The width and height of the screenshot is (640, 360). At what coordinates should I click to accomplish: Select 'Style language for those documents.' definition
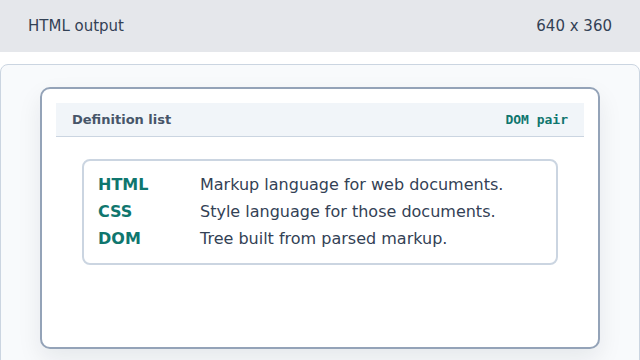347,211
